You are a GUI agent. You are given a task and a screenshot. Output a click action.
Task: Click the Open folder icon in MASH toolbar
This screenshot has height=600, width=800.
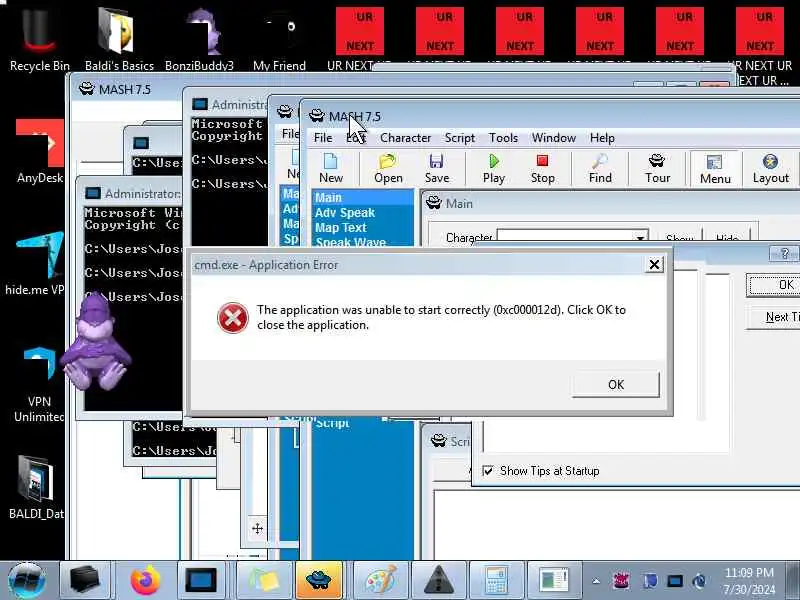(x=388, y=169)
